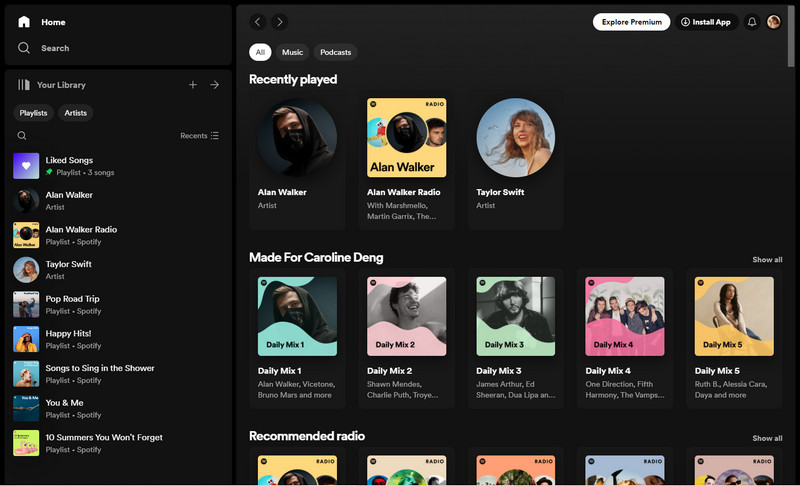800x486 pixels.
Task: Select the Podcasts filter chip
Action: [335, 52]
